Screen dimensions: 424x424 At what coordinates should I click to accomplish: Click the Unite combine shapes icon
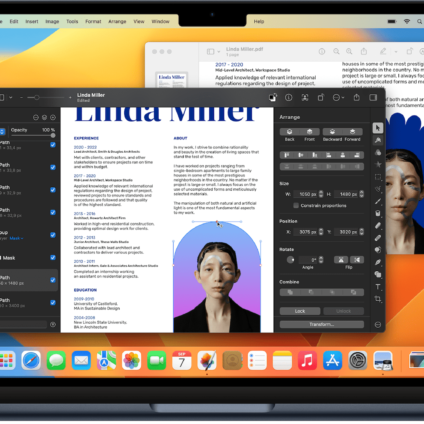tap(290, 292)
